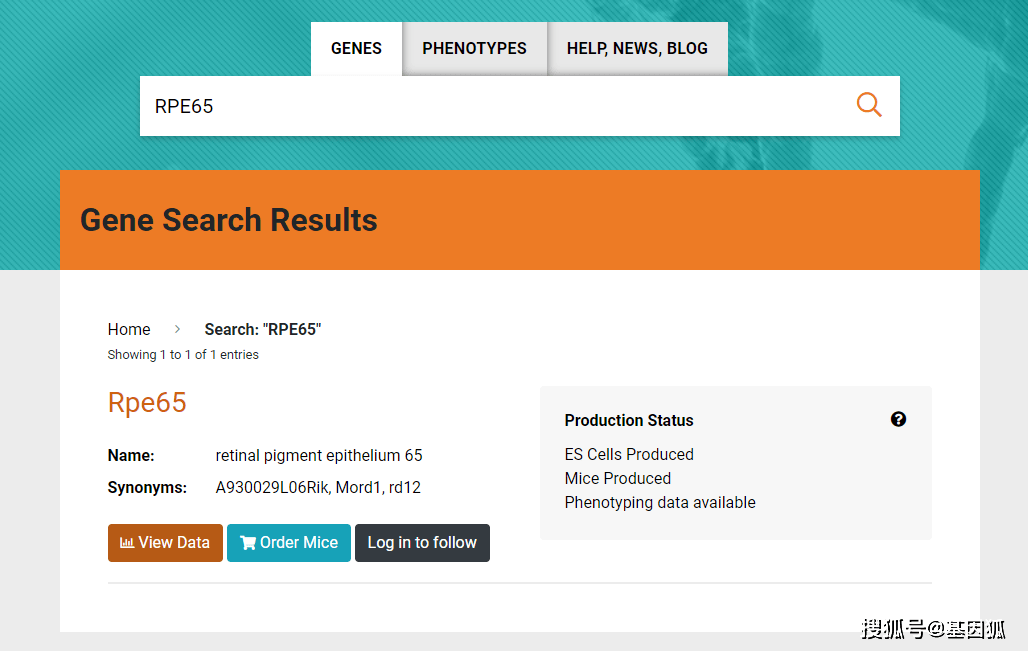The width and height of the screenshot is (1028, 651).
Task: Open the Production Status help question mark
Action: click(x=898, y=419)
